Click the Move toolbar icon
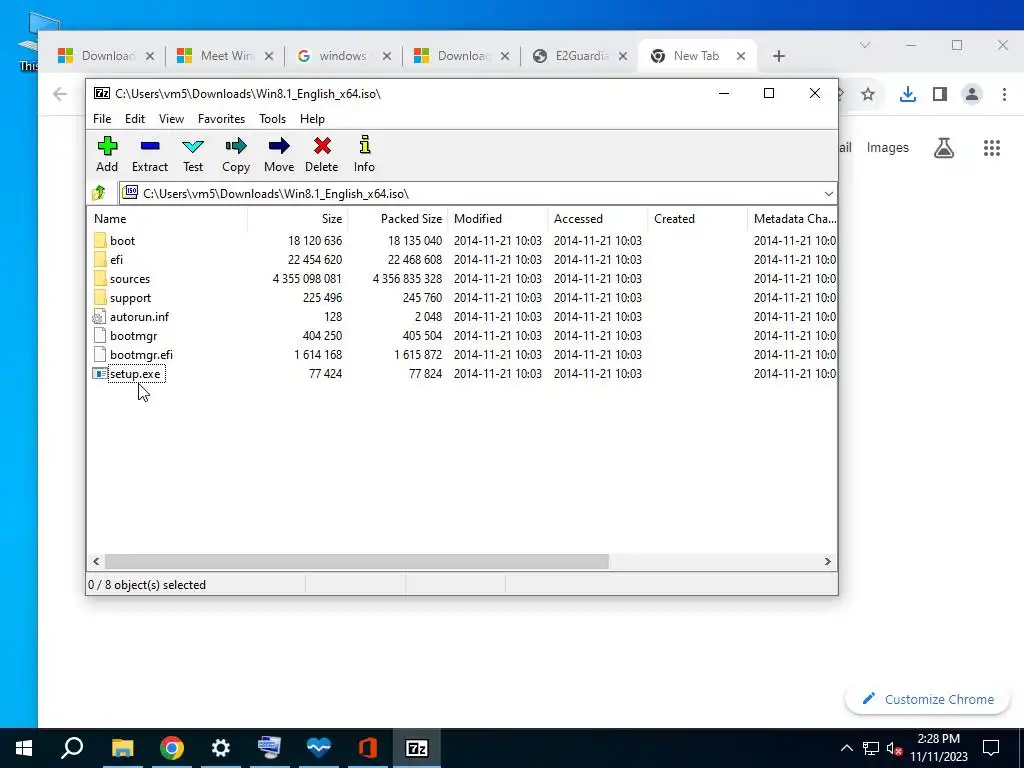The image size is (1024, 768). (279, 146)
